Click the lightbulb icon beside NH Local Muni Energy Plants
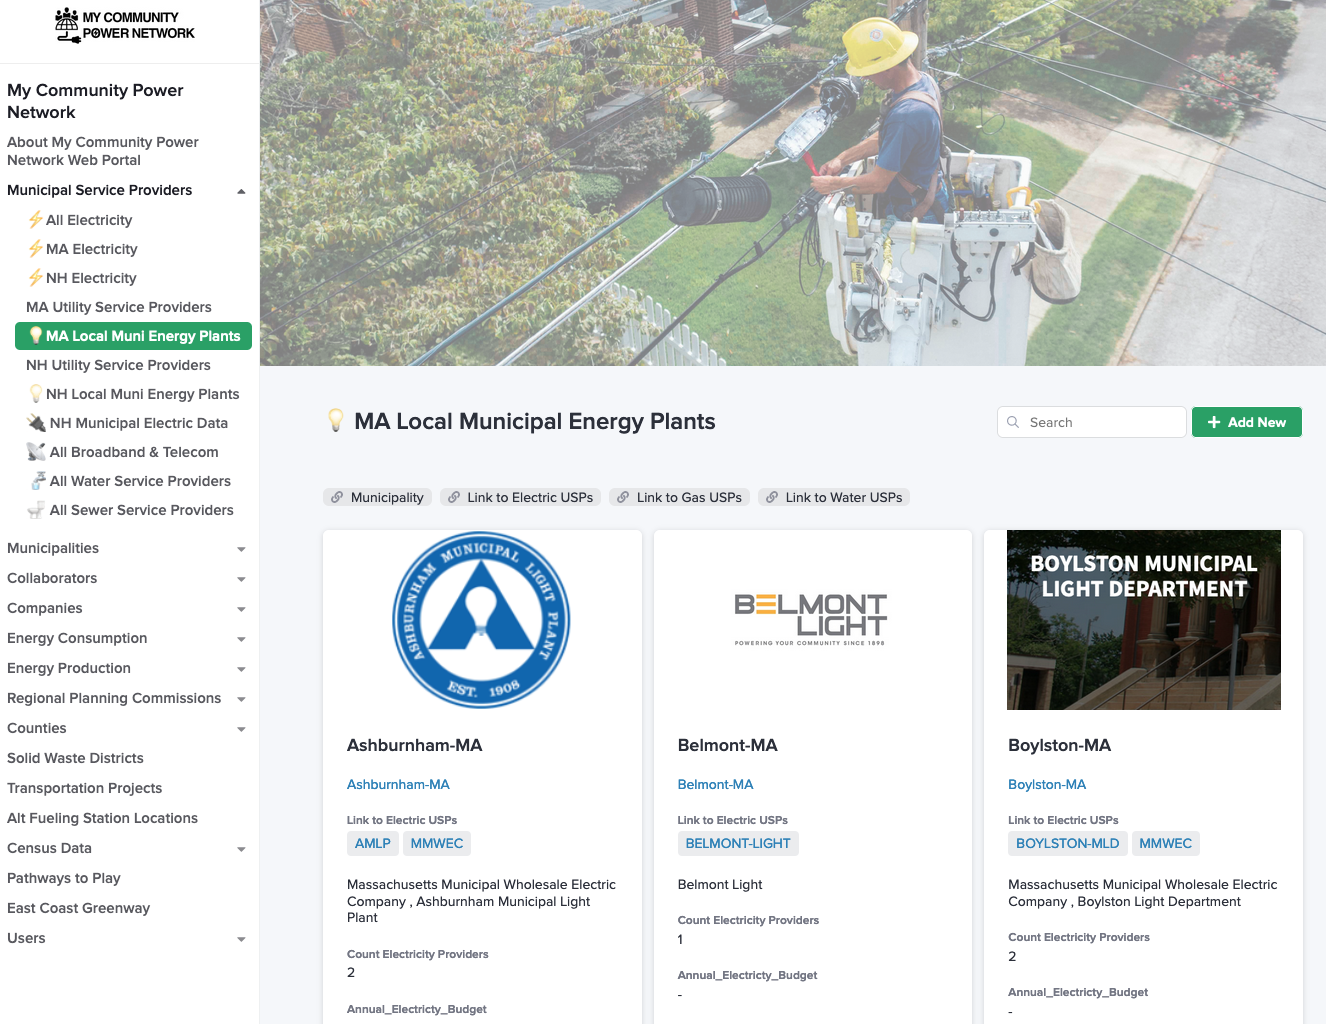 tap(35, 394)
